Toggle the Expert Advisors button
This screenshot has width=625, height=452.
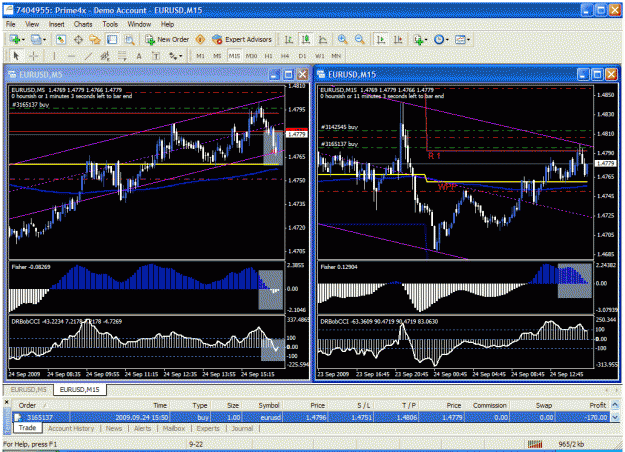(242, 39)
